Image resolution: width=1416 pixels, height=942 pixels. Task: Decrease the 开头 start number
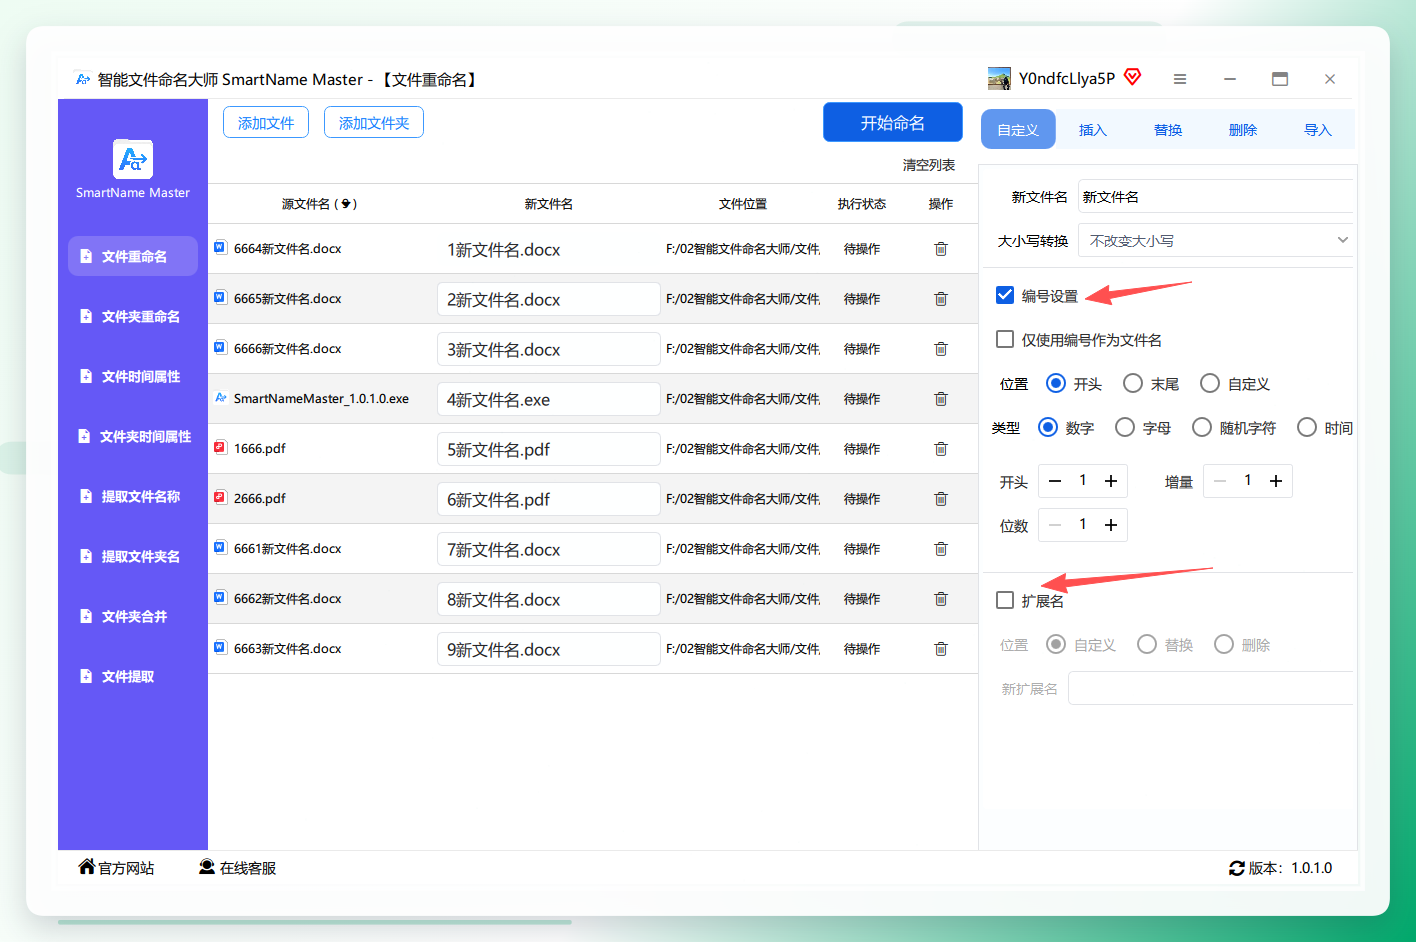click(1055, 481)
